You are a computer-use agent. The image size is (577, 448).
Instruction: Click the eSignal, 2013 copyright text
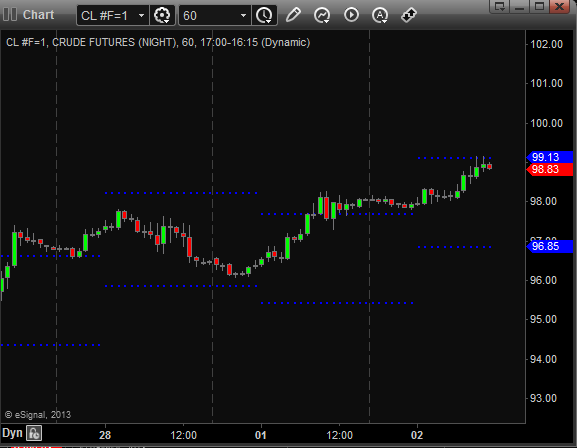38,415
